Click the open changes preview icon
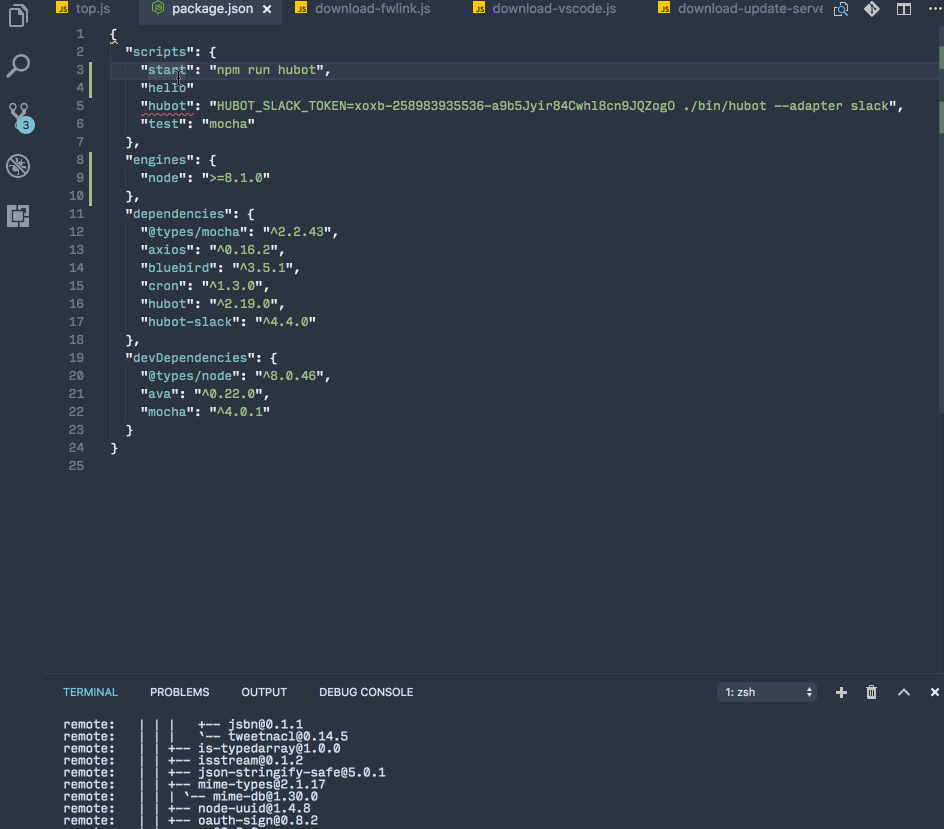The height and width of the screenshot is (829, 944). [841, 9]
